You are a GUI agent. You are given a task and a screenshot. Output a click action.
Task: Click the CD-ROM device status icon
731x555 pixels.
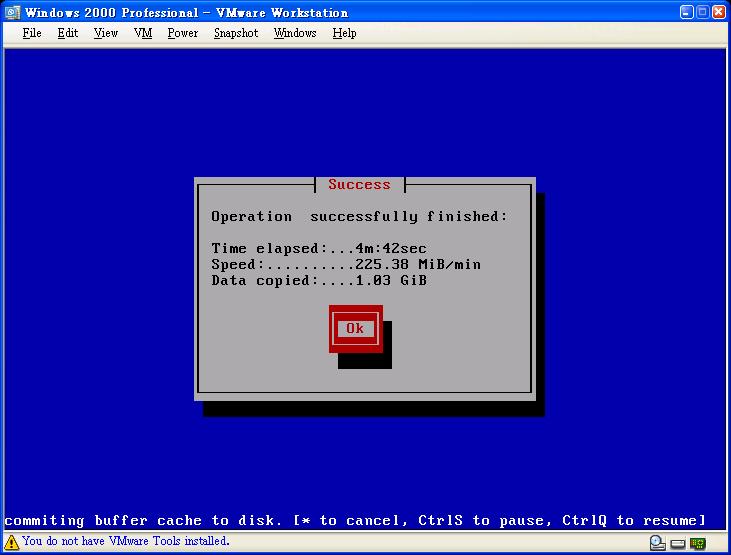[x=657, y=543]
